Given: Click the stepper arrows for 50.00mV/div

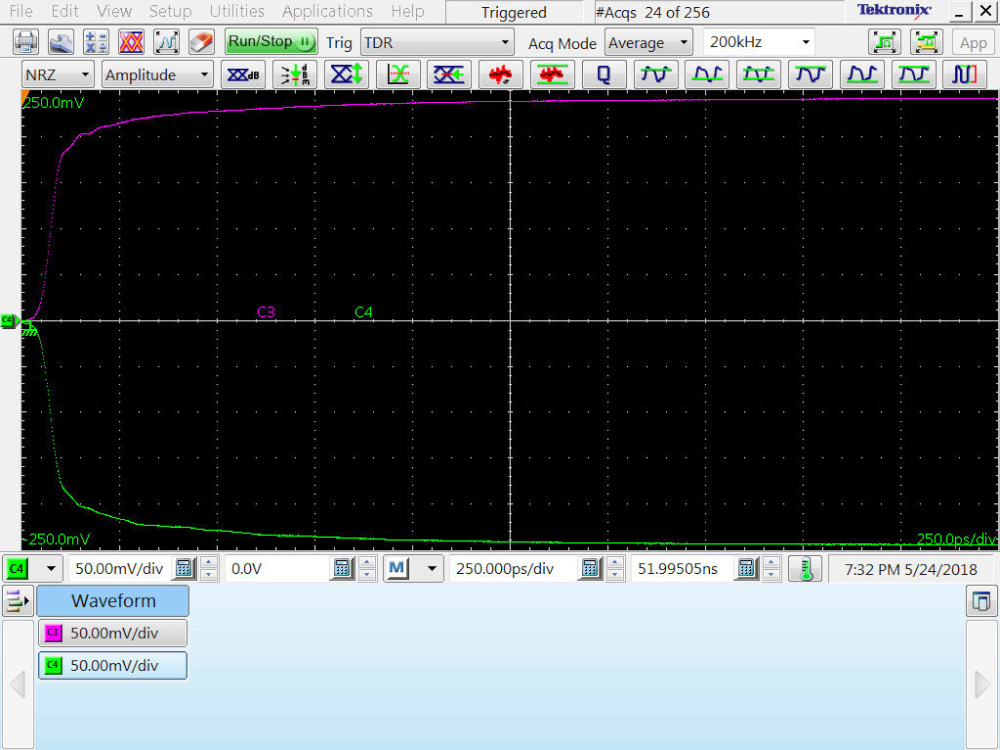Looking at the screenshot, I should 209,568.
